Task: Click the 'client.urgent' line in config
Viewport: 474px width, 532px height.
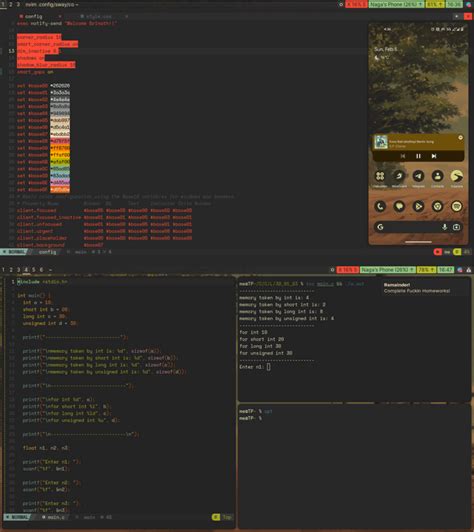Action: tap(105, 231)
